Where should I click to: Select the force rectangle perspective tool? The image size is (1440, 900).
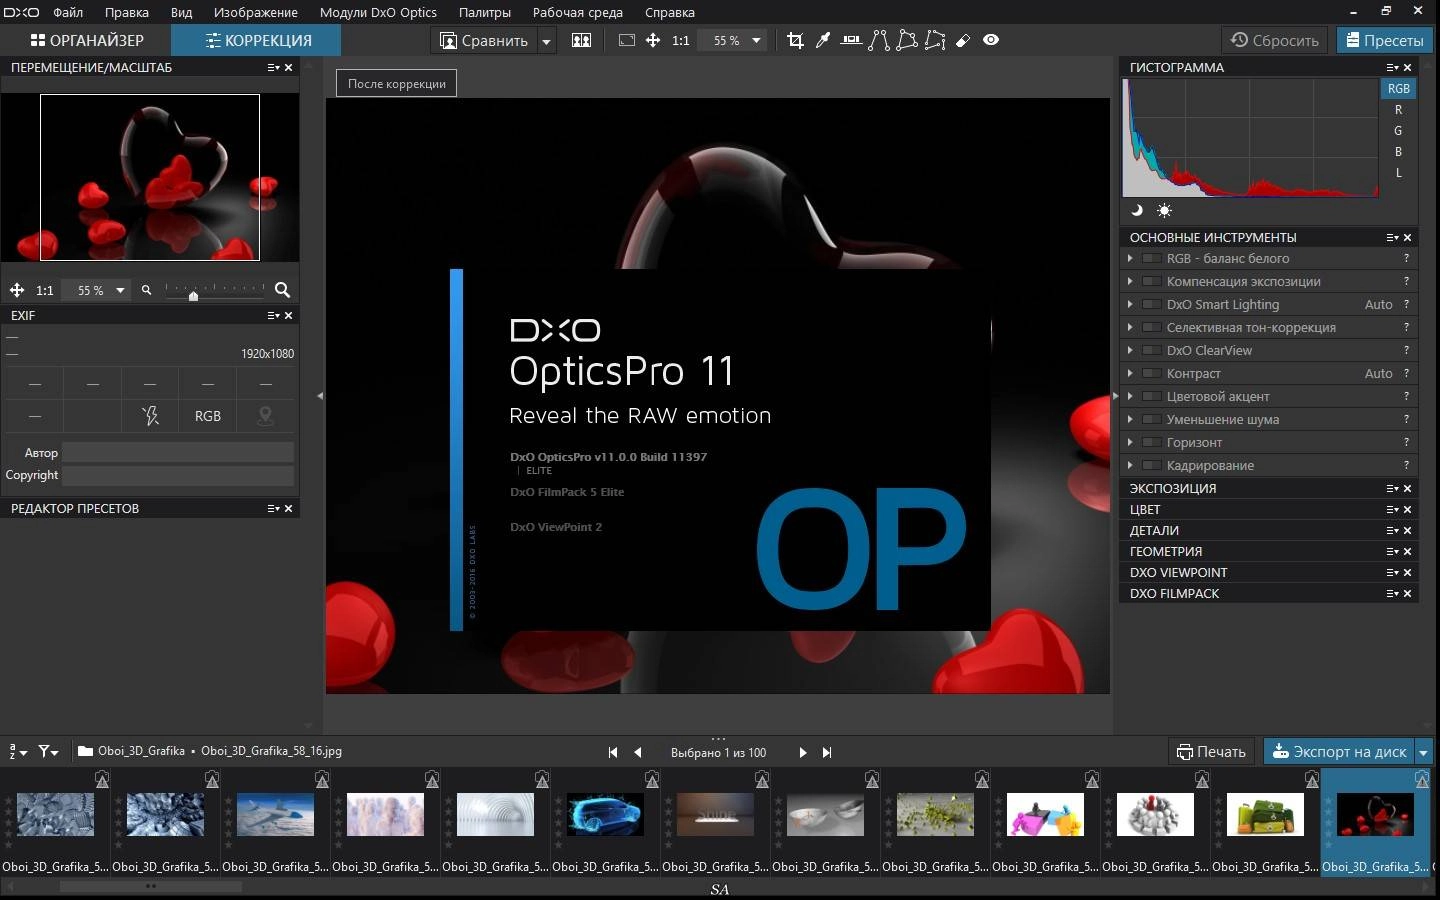coord(907,40)
